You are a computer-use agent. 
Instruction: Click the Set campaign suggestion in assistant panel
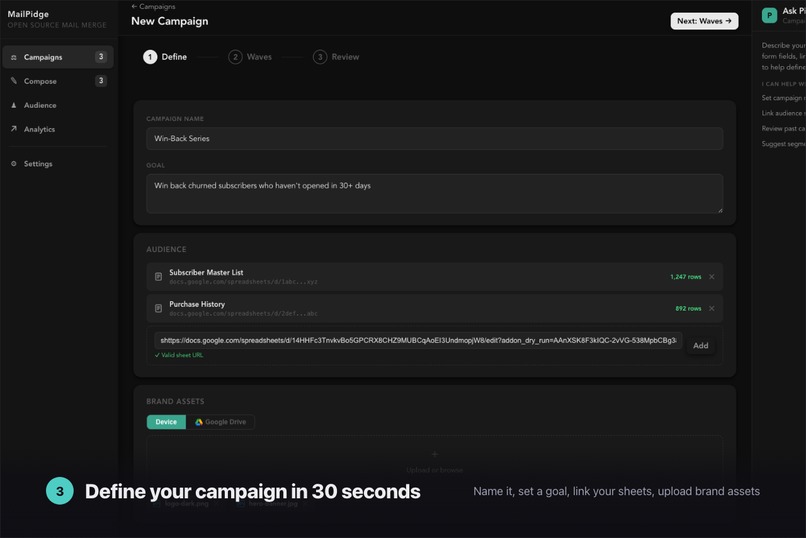pyautogui.click(x=783, y=98)
